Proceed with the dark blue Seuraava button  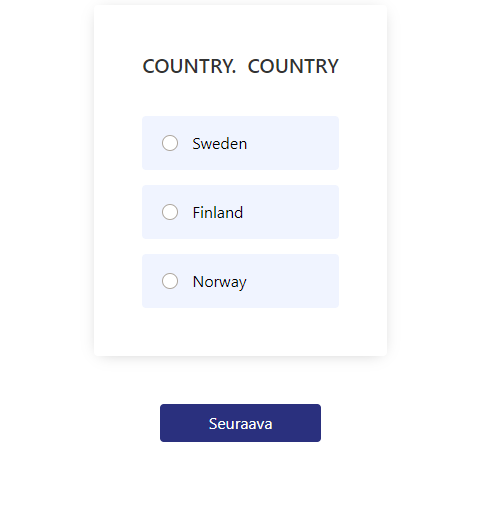pyautogui.click(x=240, y=423)
